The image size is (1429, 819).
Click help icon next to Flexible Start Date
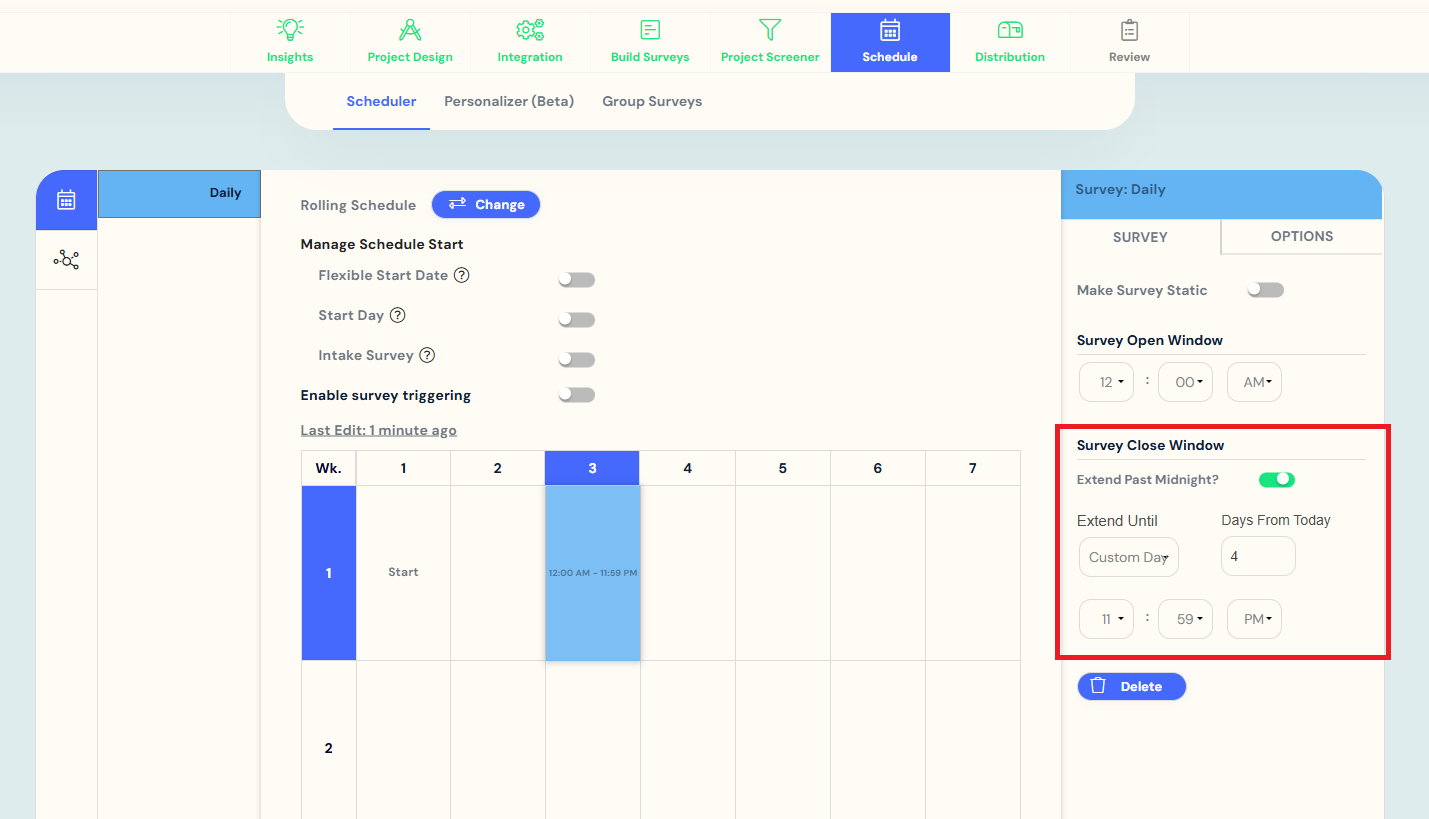[x=462, y=275]
